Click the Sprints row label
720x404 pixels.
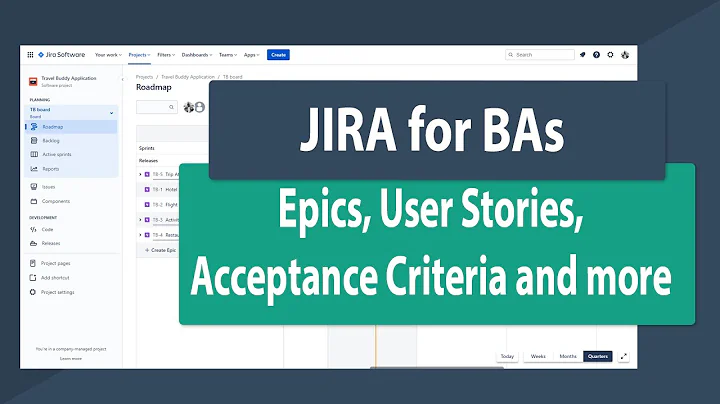[147, 148]
